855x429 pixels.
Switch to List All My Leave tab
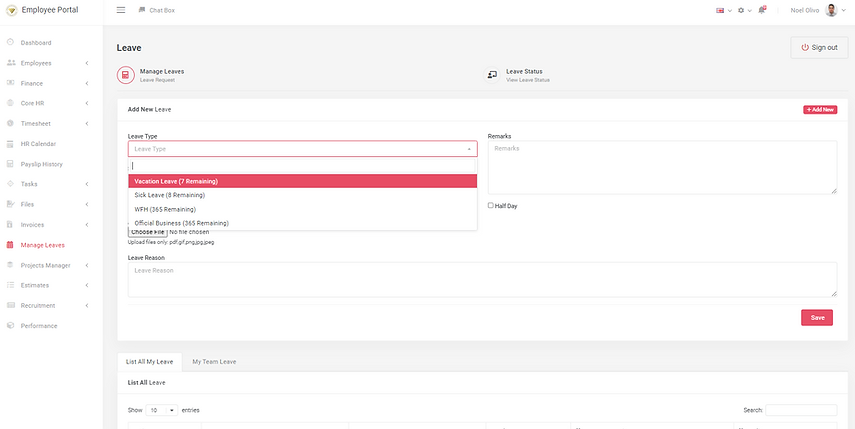pos(149,362)
